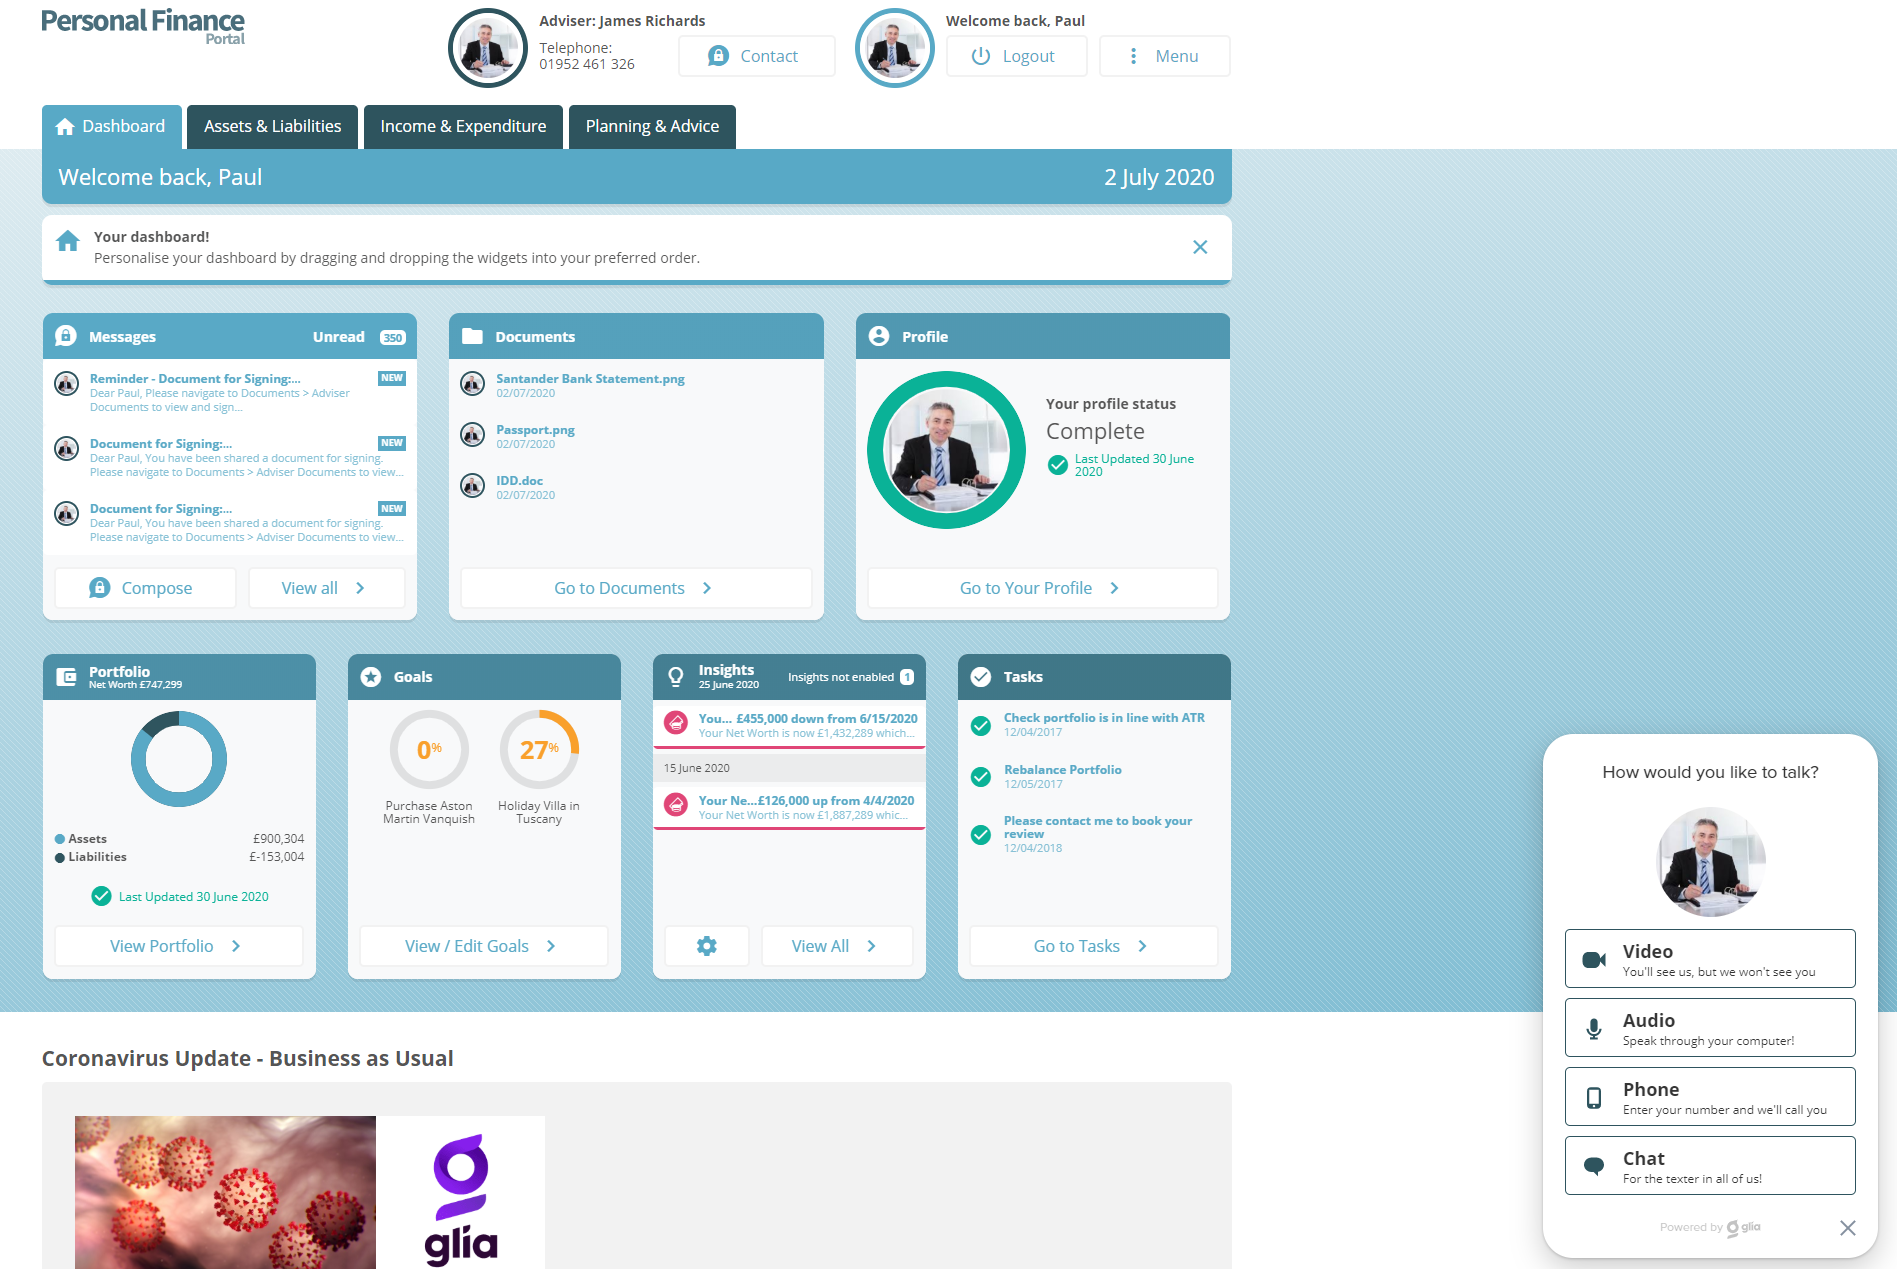The height and width of the screenshot is (1269, 1897).
Task: Open the Menu dropdown
Action: (1164, 56)
